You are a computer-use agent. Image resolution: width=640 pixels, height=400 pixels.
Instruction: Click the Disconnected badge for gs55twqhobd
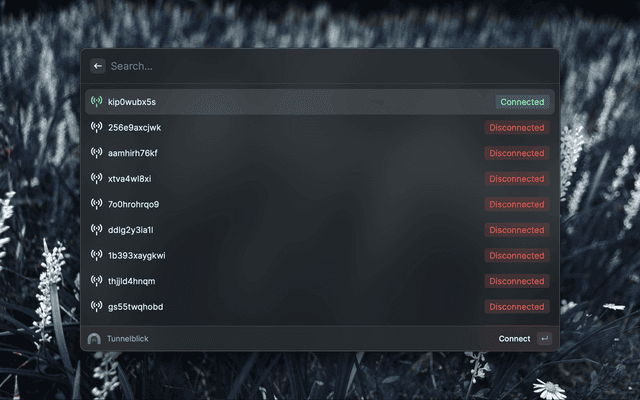pos(517,307)
